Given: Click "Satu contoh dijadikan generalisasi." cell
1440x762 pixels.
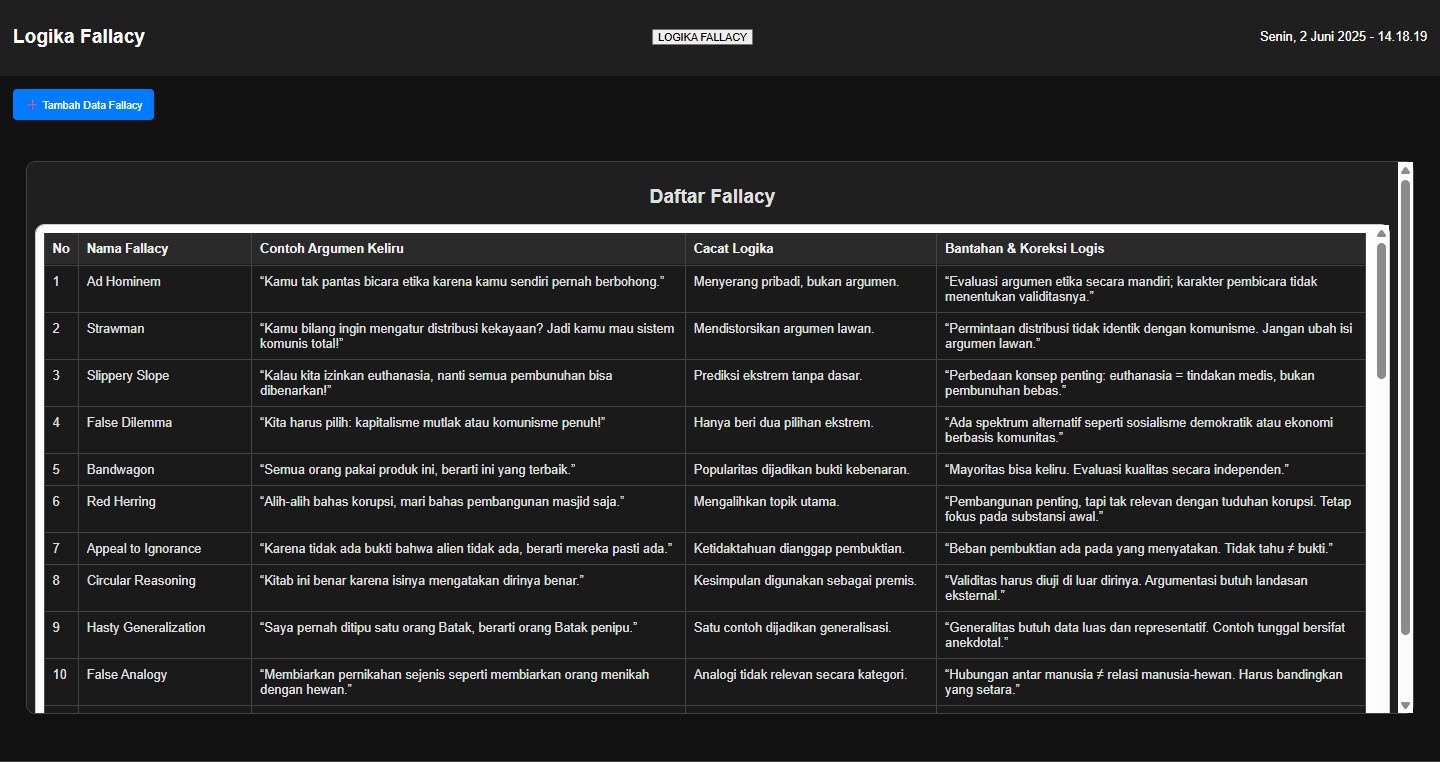Looking at the screenshot, I should [x=811, y=635].
